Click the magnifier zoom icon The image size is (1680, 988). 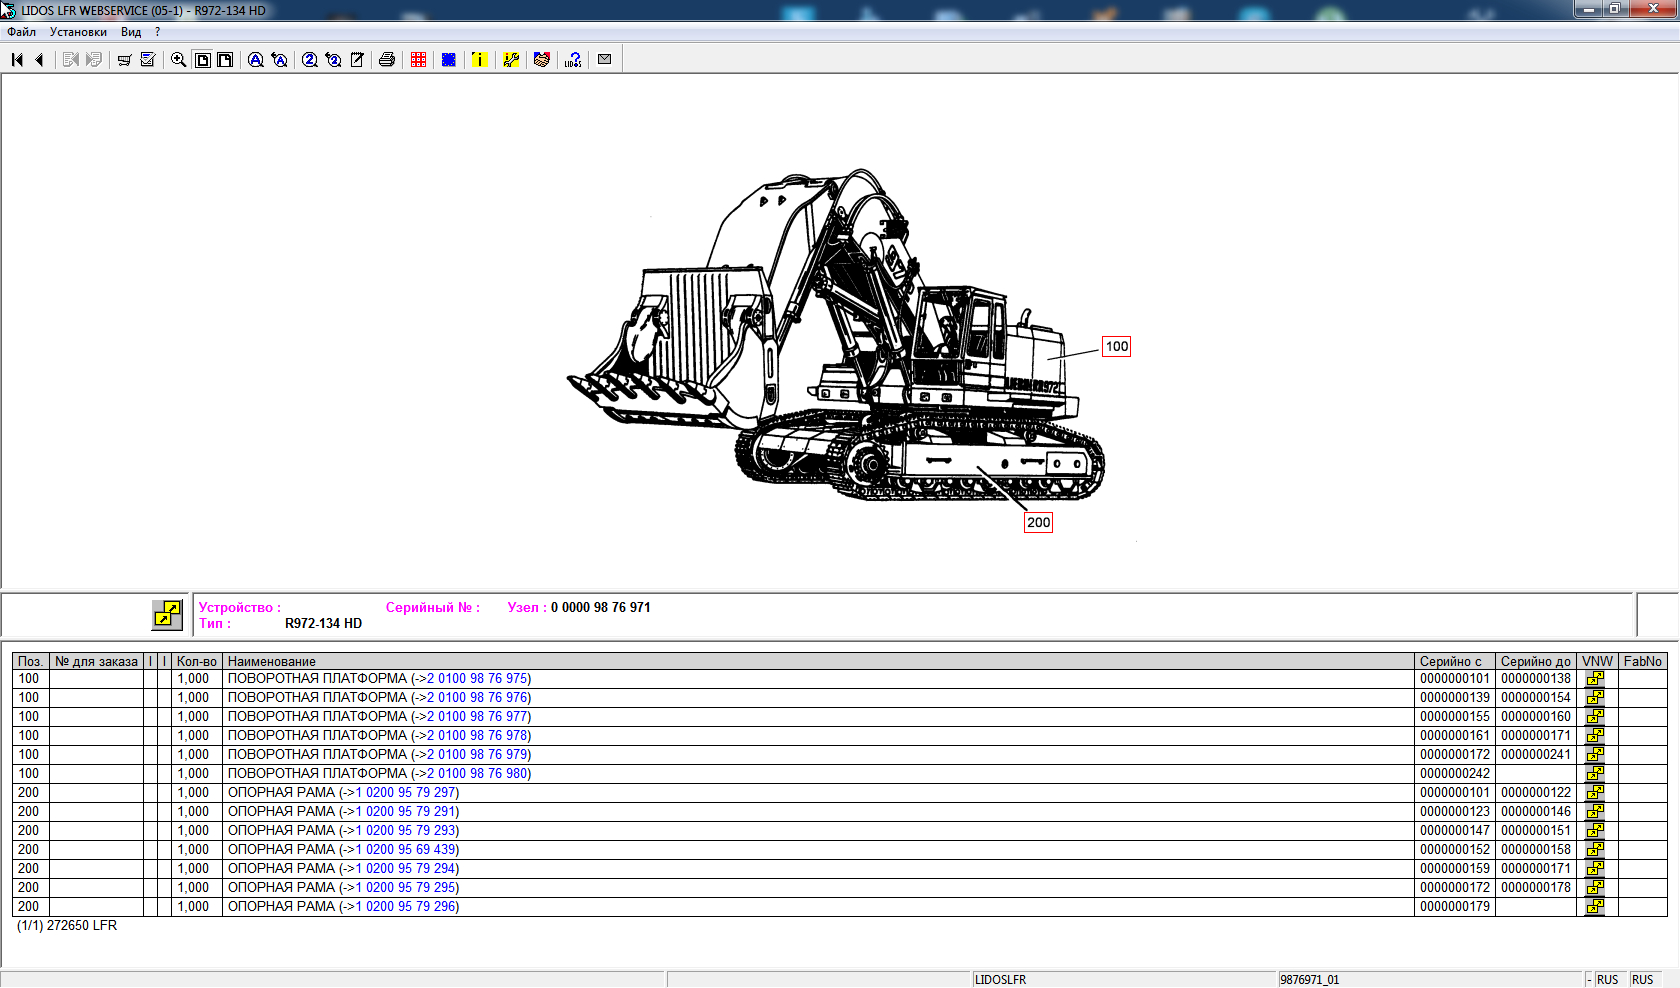[x=178, y=60]
